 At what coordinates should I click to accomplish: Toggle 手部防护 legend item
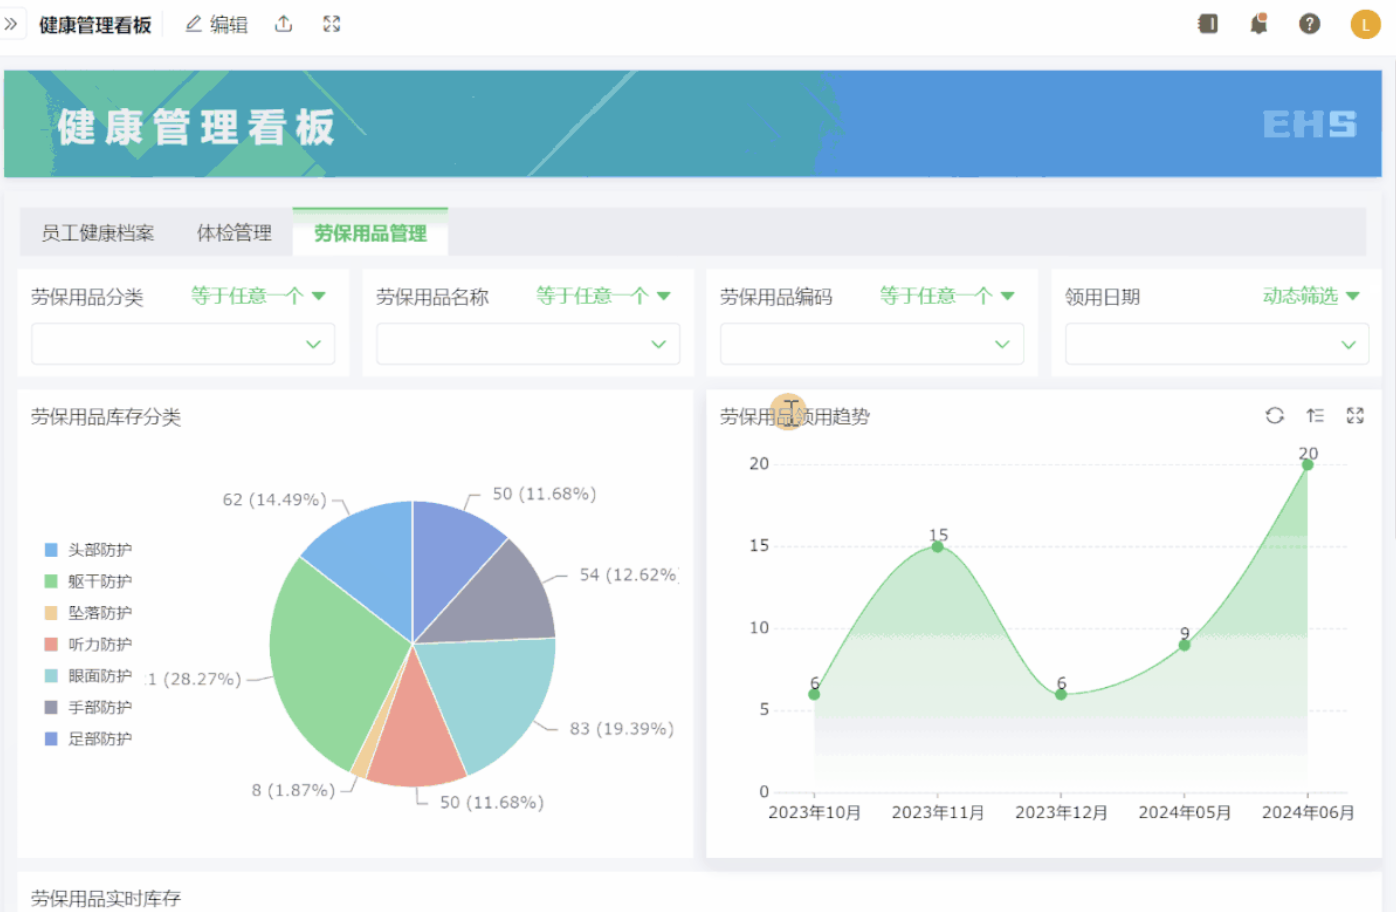88,707
